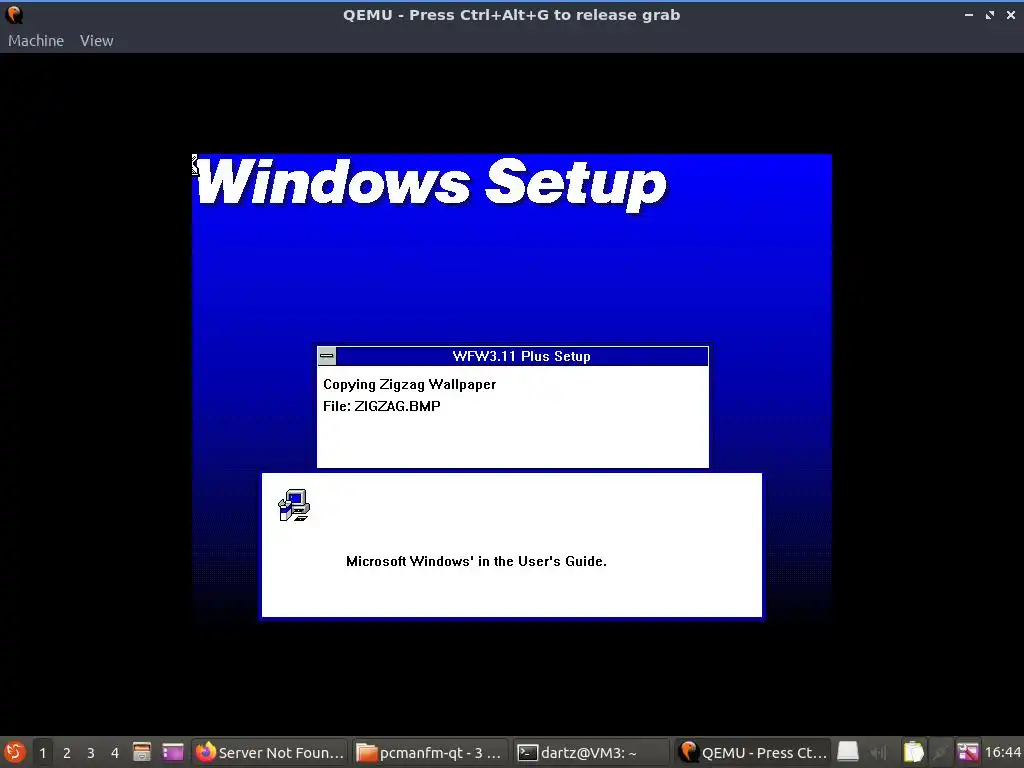Switch to workspace 2
1024x768 pixels.
67,753
